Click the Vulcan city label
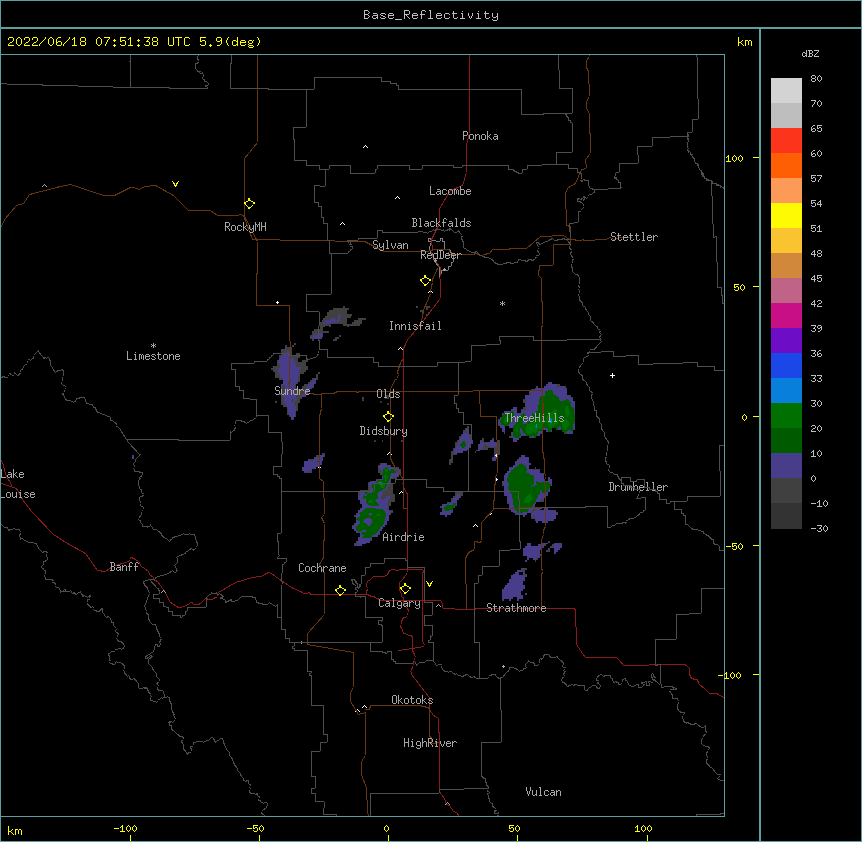Image resolution: width=862 pixels, height=842 pixels. [x=543, y=792]
